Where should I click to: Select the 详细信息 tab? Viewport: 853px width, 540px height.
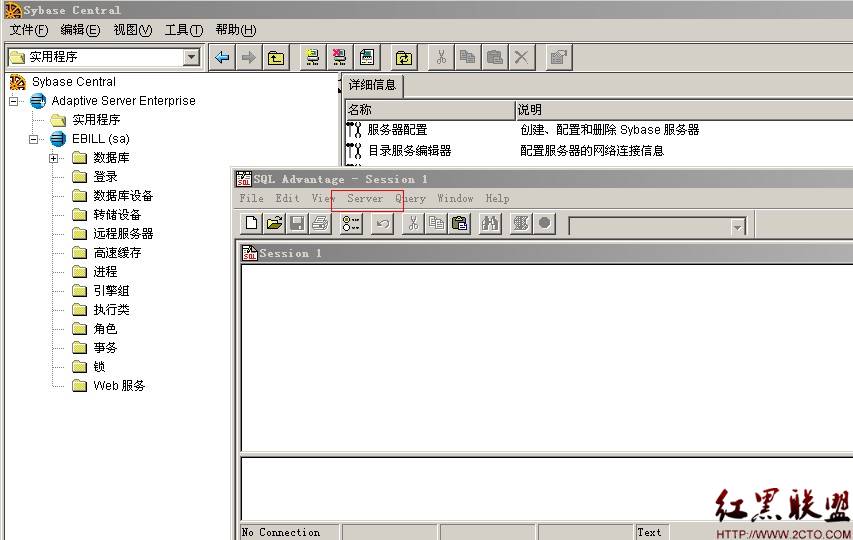point(373,85)
